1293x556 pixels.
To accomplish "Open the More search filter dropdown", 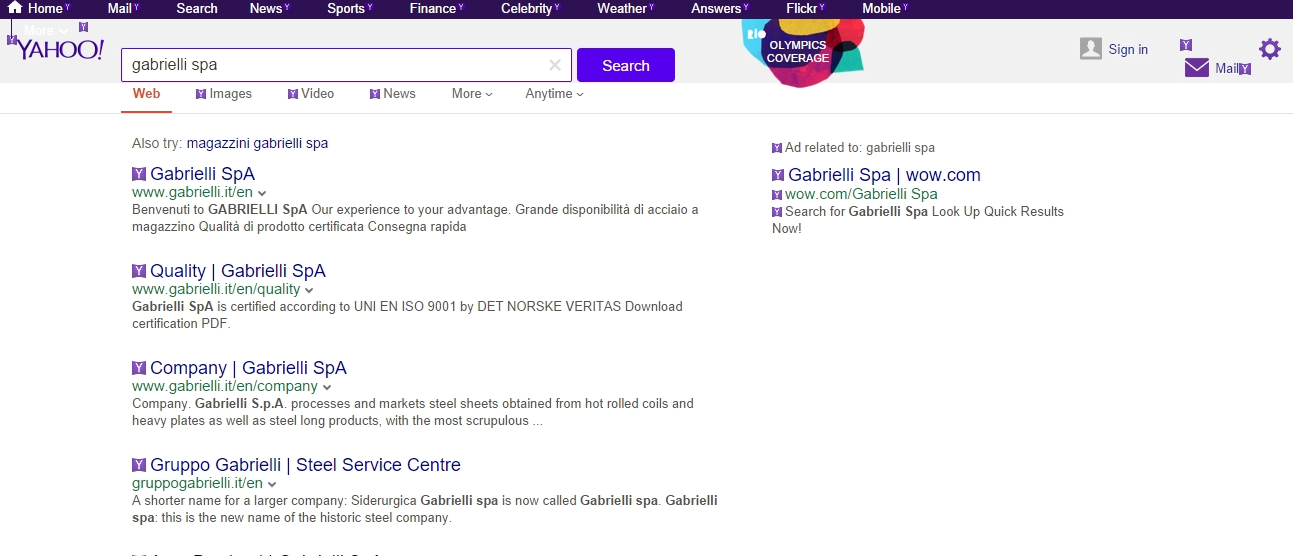I will pyautogui.click(x=472, y=94).
